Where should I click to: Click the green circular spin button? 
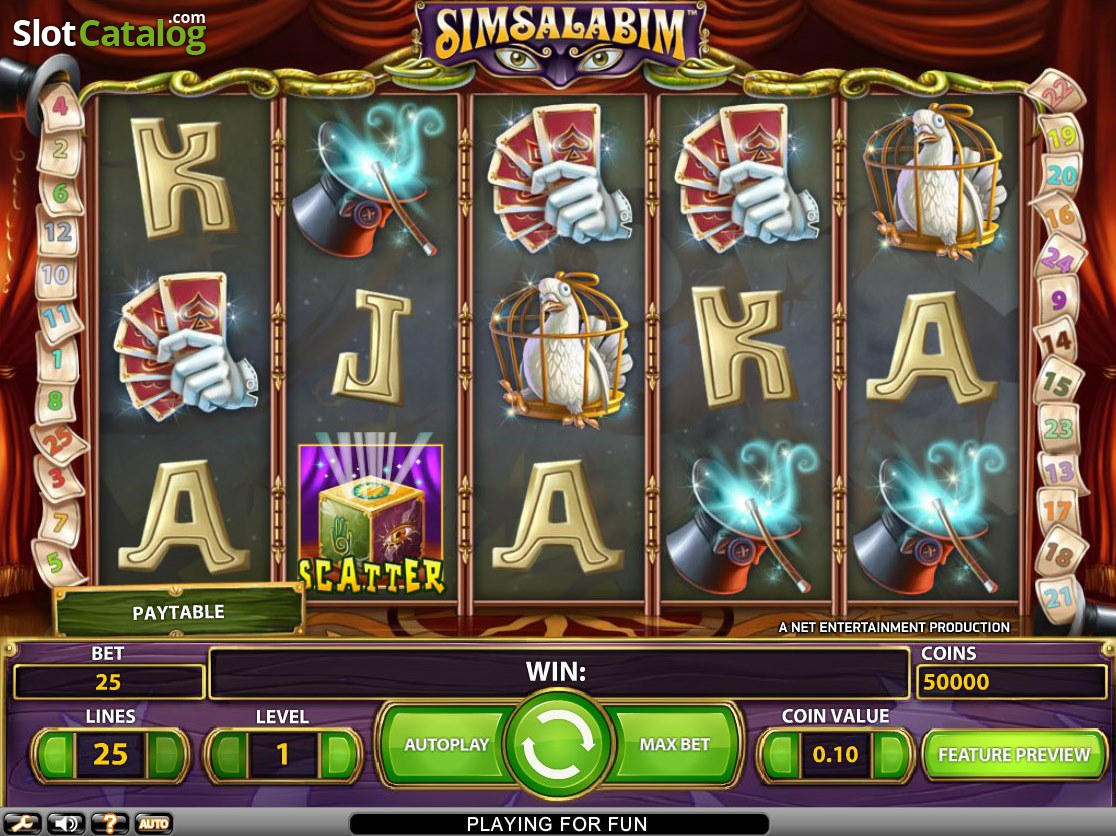click(x=557, y=744)
